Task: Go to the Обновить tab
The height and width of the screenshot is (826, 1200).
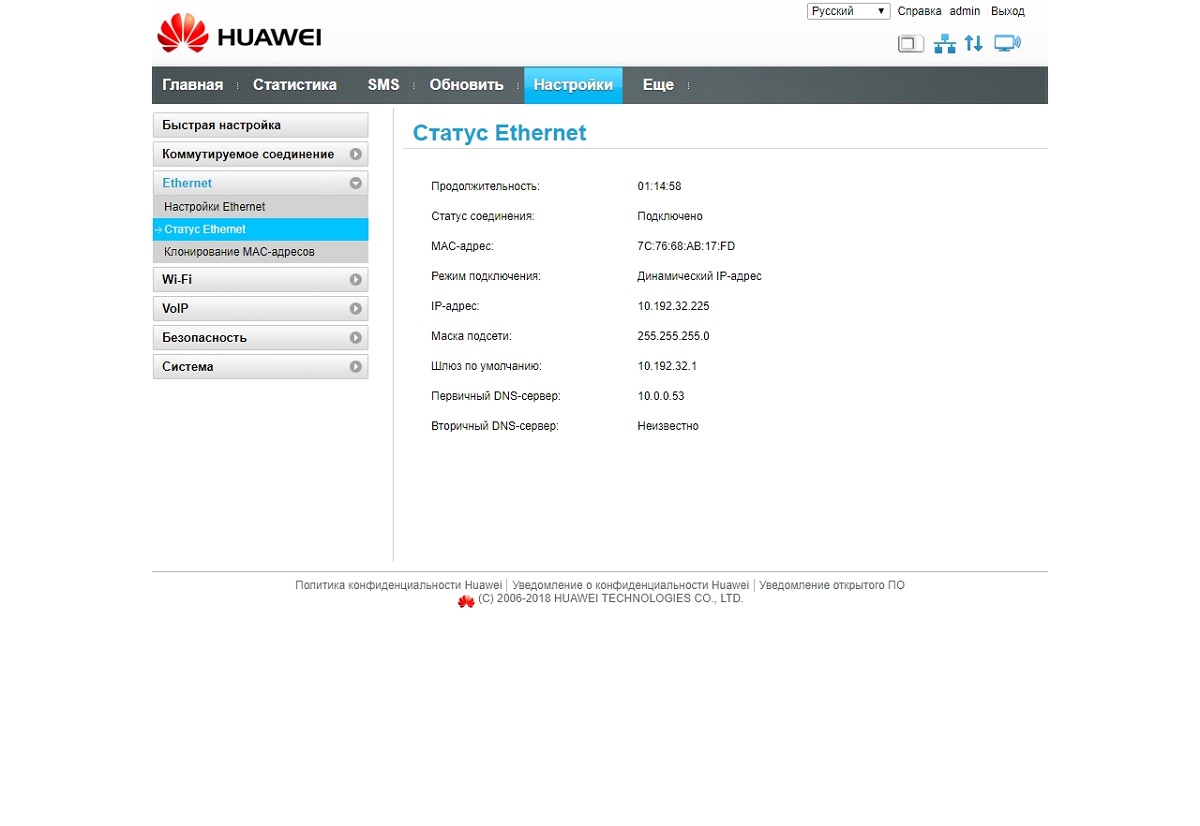Action: point(467,85)
